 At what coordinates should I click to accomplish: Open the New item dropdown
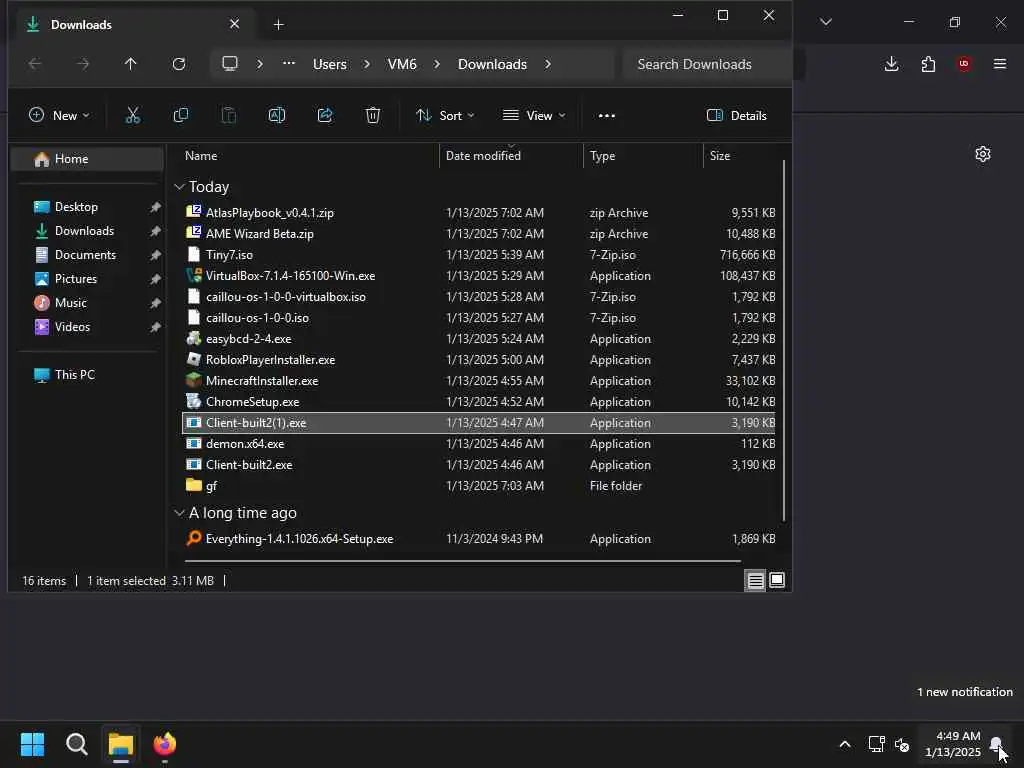pos(59,116)
